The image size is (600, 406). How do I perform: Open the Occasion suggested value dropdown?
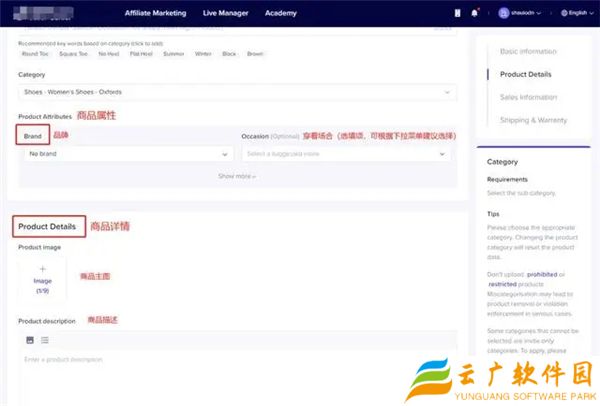346,154
